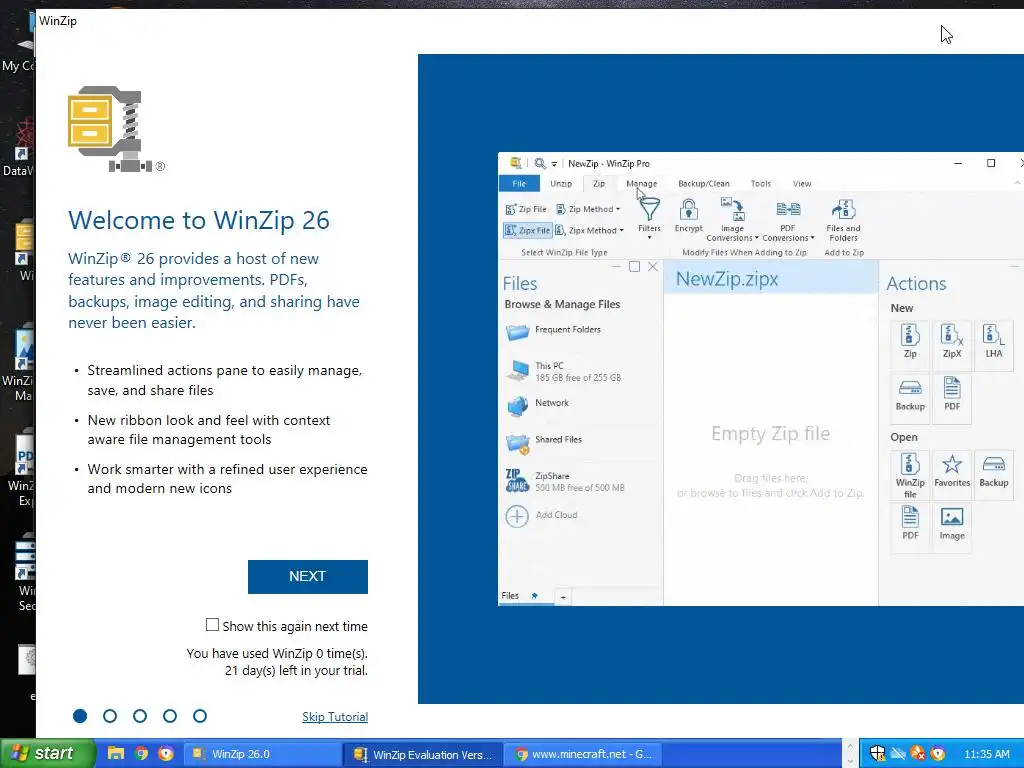The height and width of the screenshot is (768, 1024).
Task: Open the folder icon in quick launch
Action: coord(116,754)
